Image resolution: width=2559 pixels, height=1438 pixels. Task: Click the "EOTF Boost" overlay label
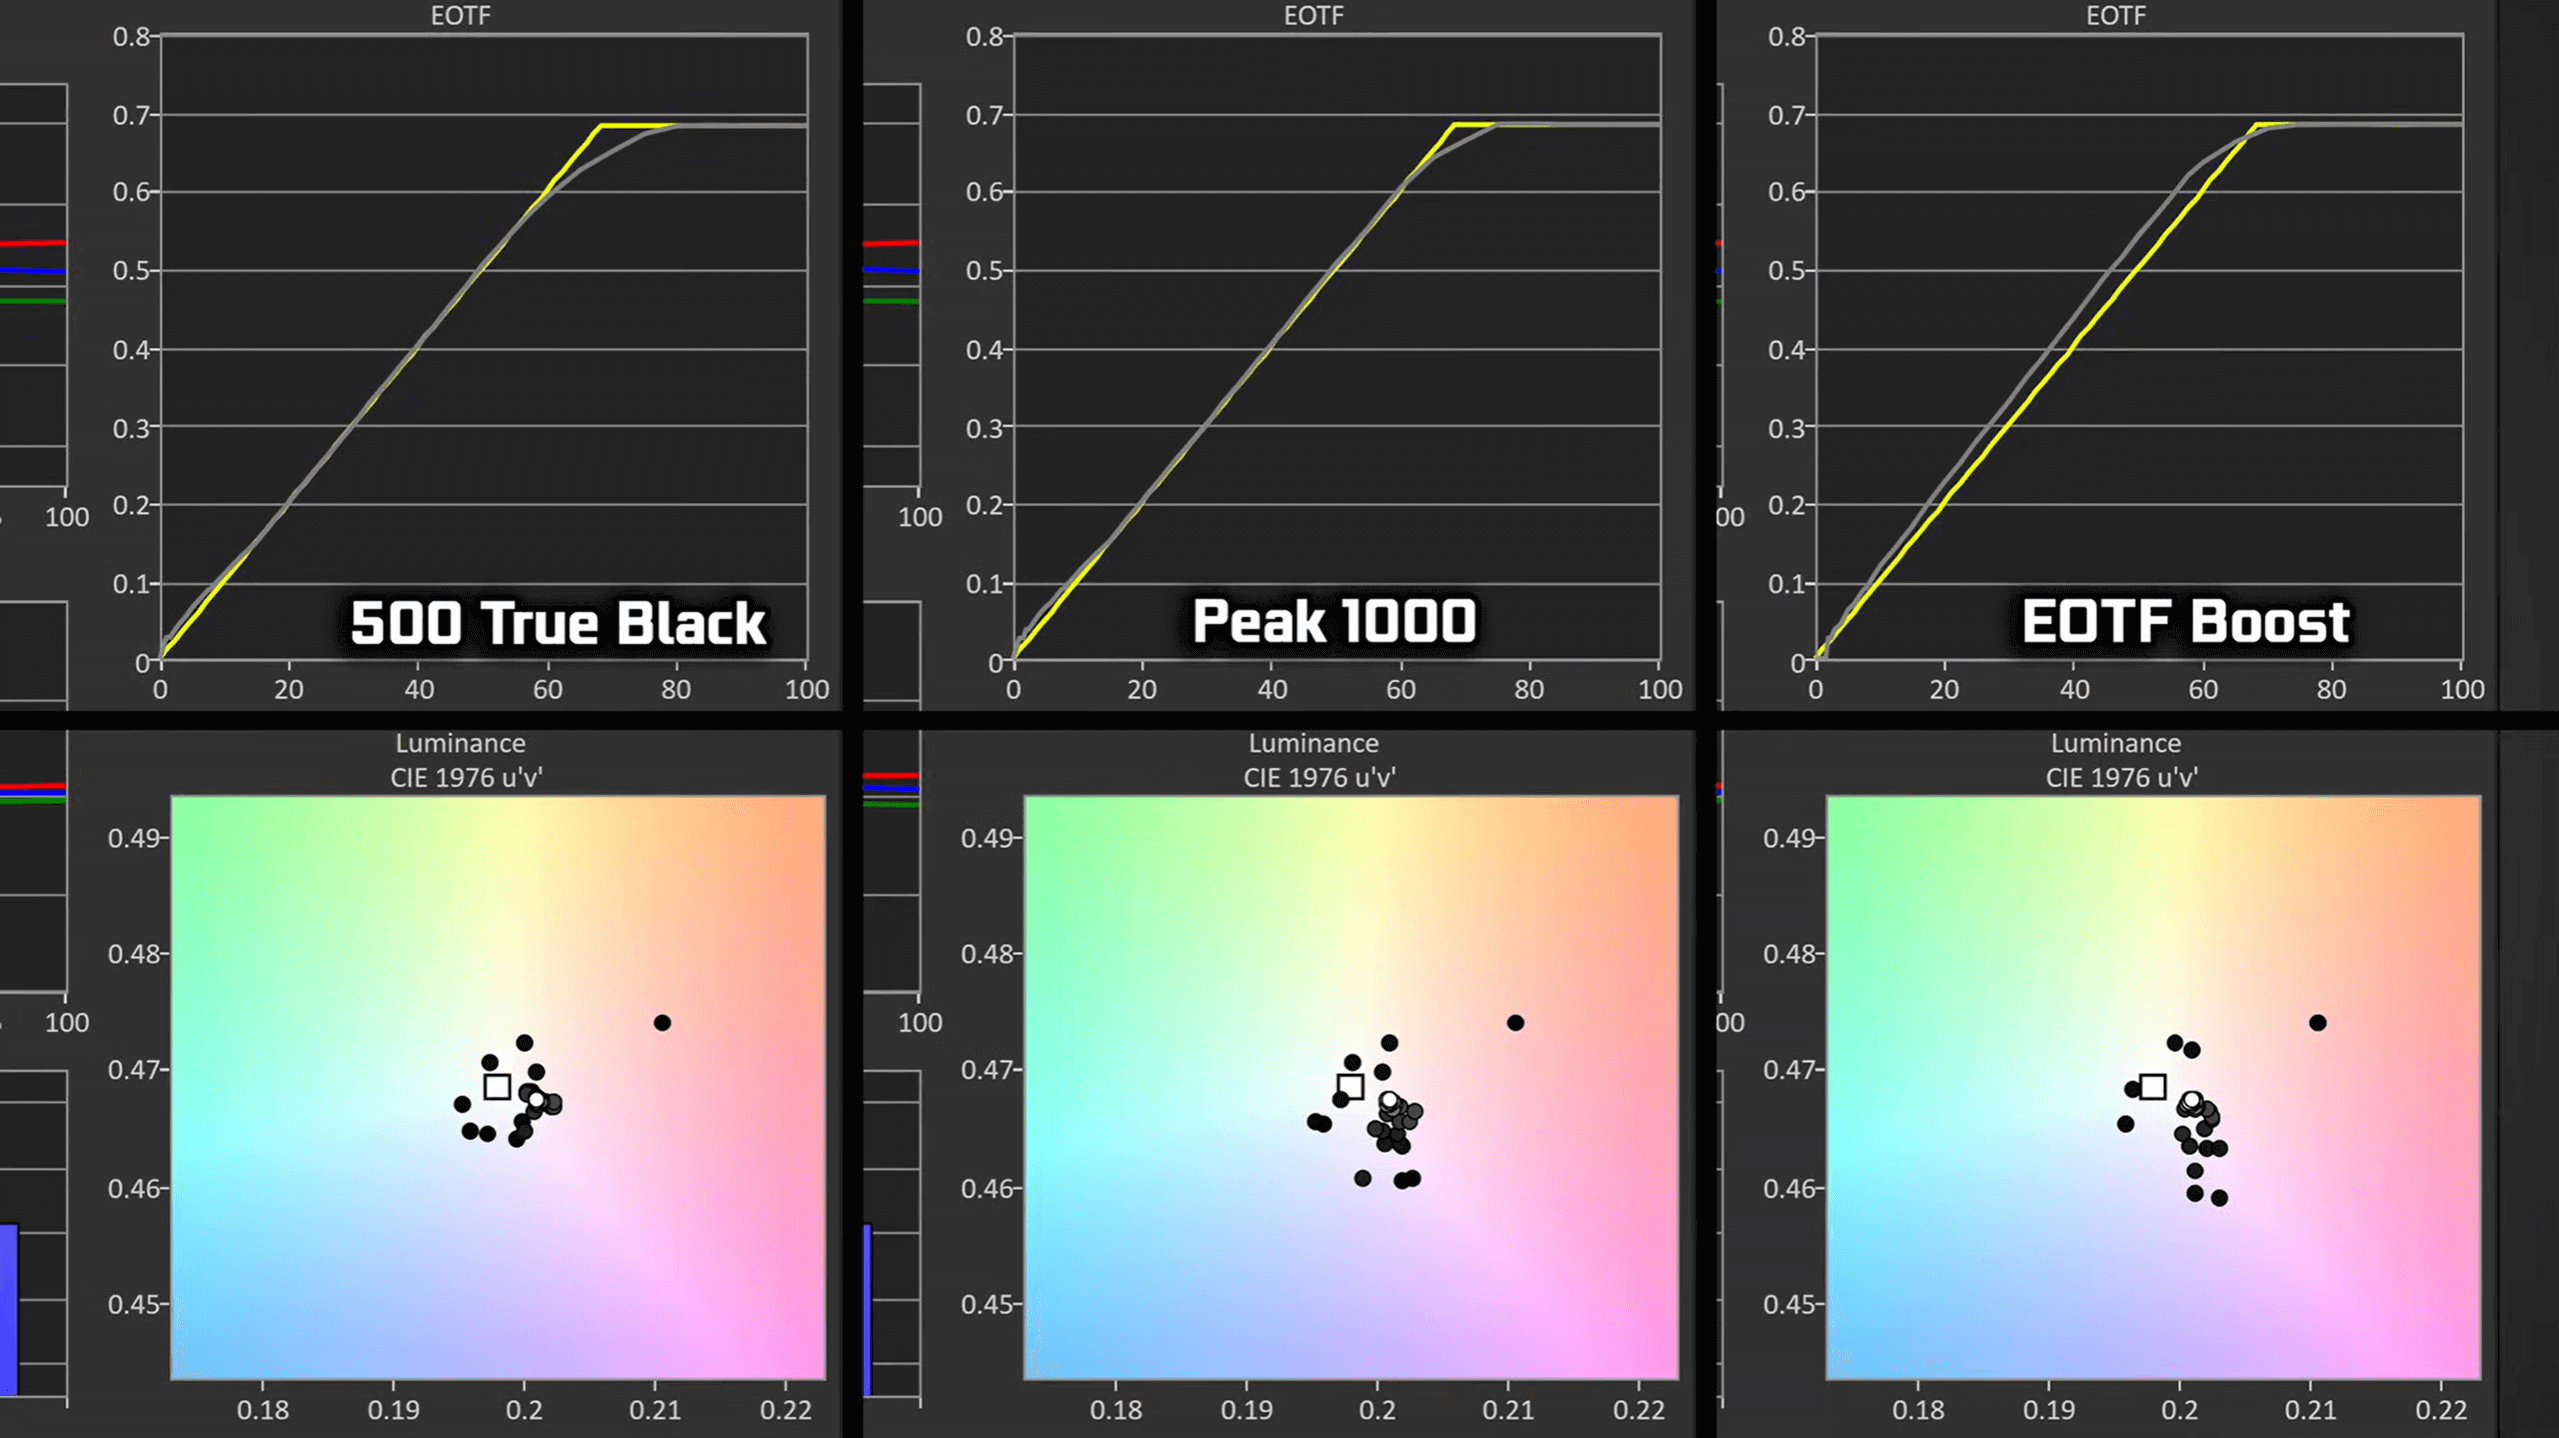[2185, 622]
